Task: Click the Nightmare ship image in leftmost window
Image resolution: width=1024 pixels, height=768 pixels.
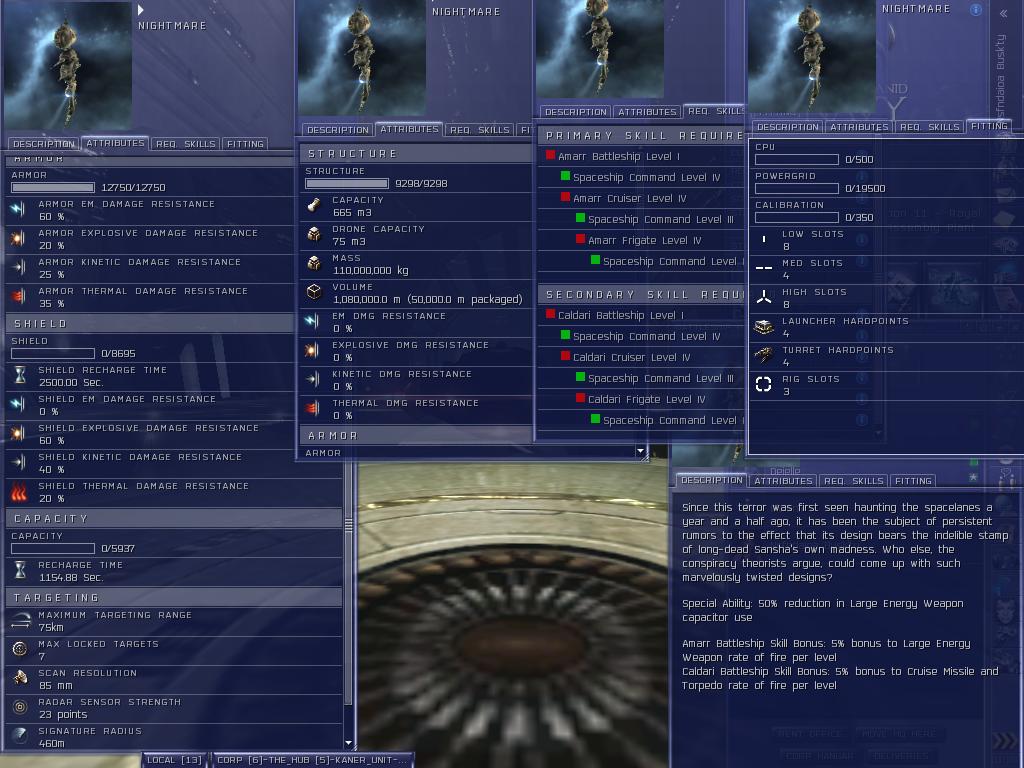Action: click(x=68, y=65)
